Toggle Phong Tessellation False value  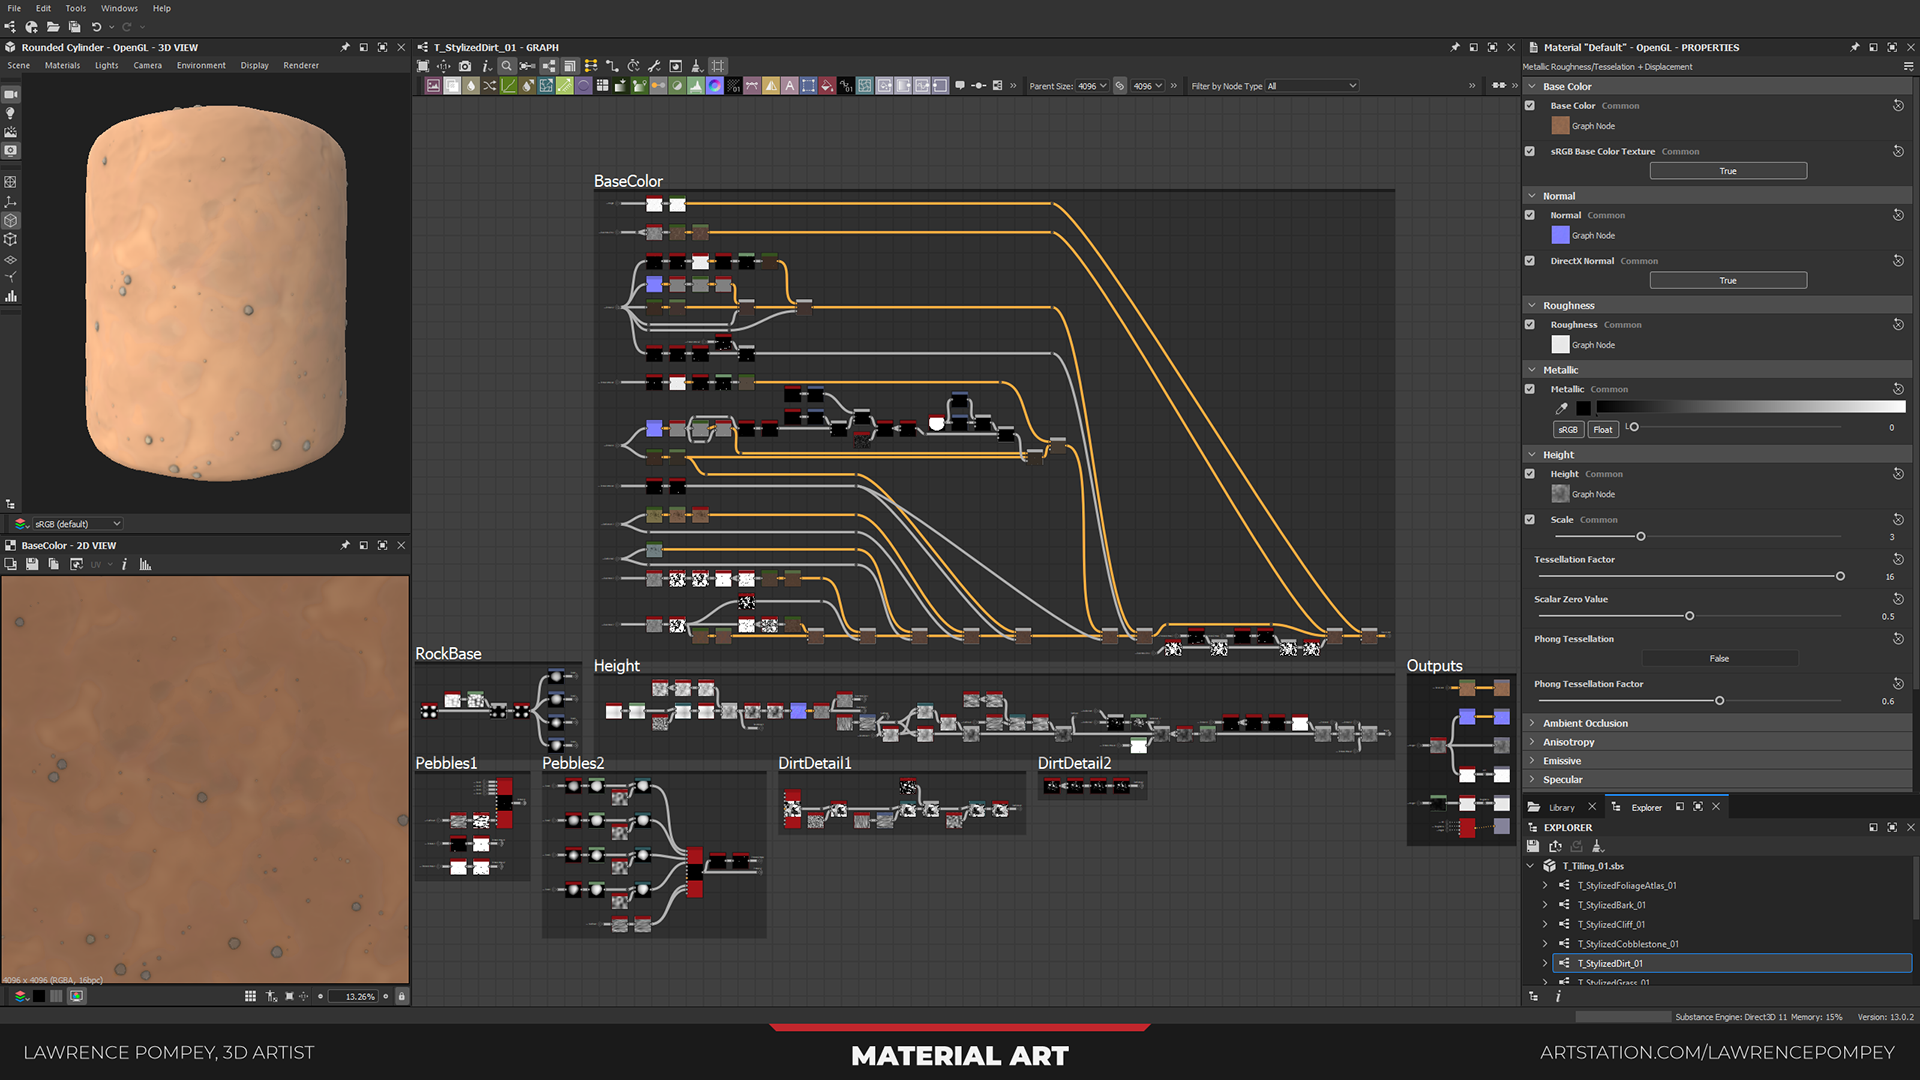1719,658
